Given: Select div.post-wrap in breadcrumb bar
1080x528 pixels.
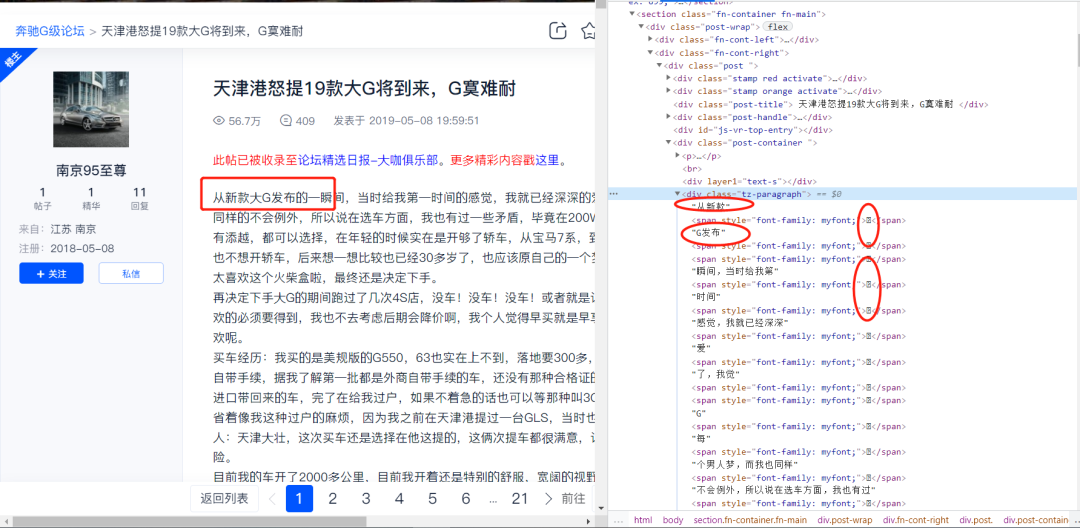Looking at the screenshot, I should [845, 520].
